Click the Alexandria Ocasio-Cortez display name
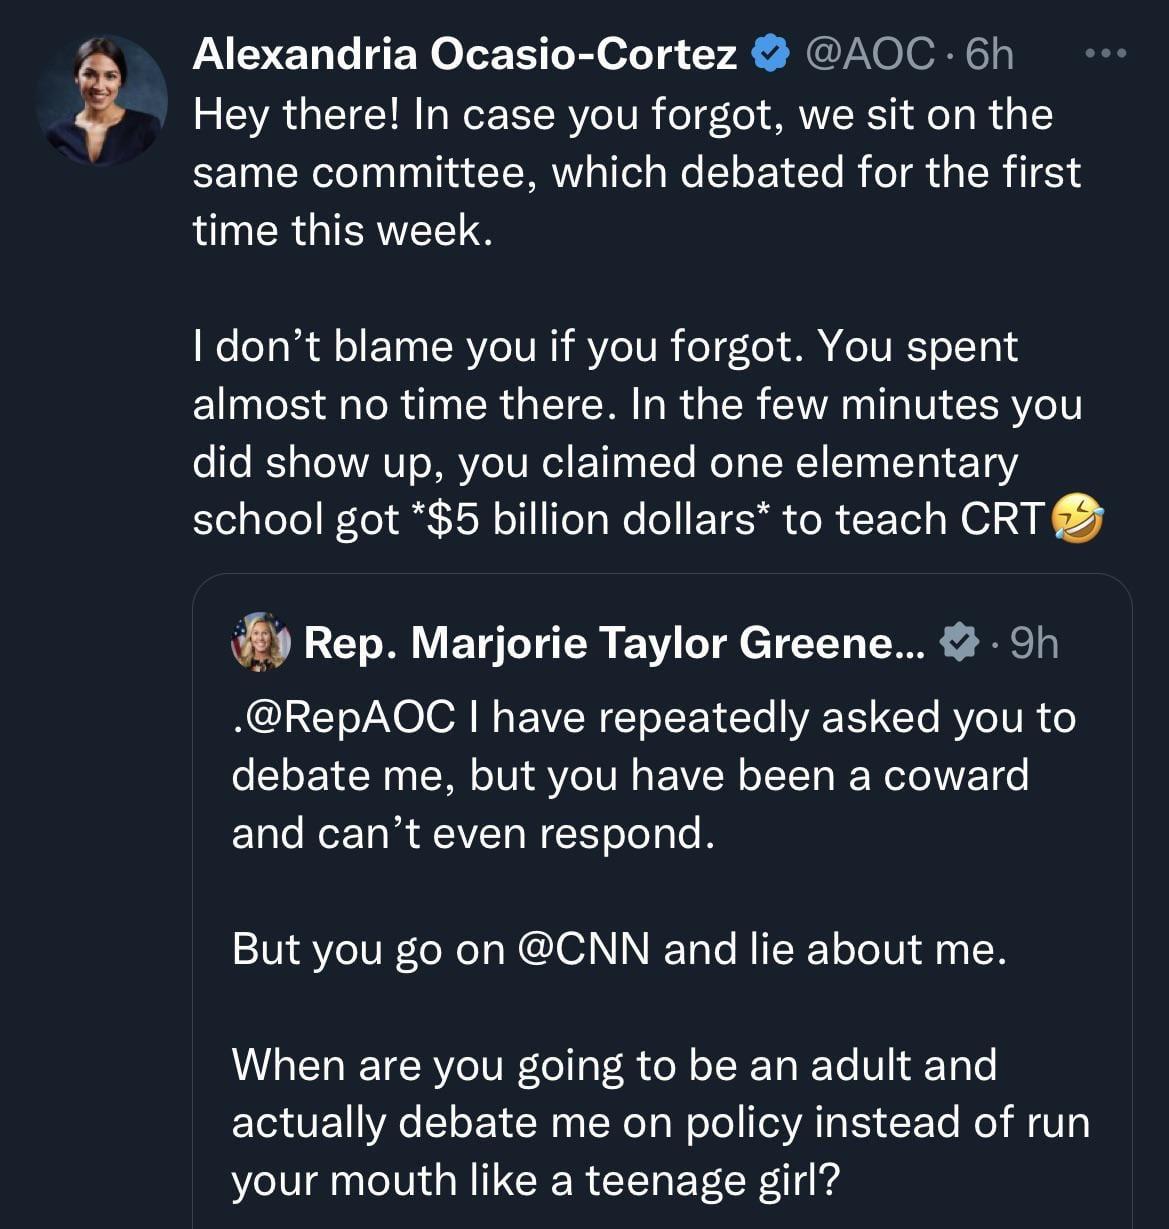The height and width of the screenshot is (1229, 1169). click(464, 54)
